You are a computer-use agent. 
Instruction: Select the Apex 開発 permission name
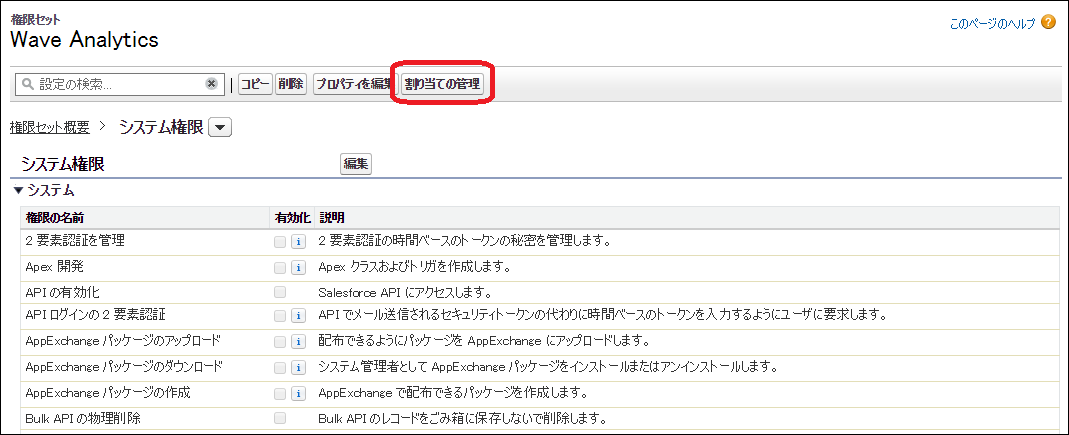pos(55,267)
